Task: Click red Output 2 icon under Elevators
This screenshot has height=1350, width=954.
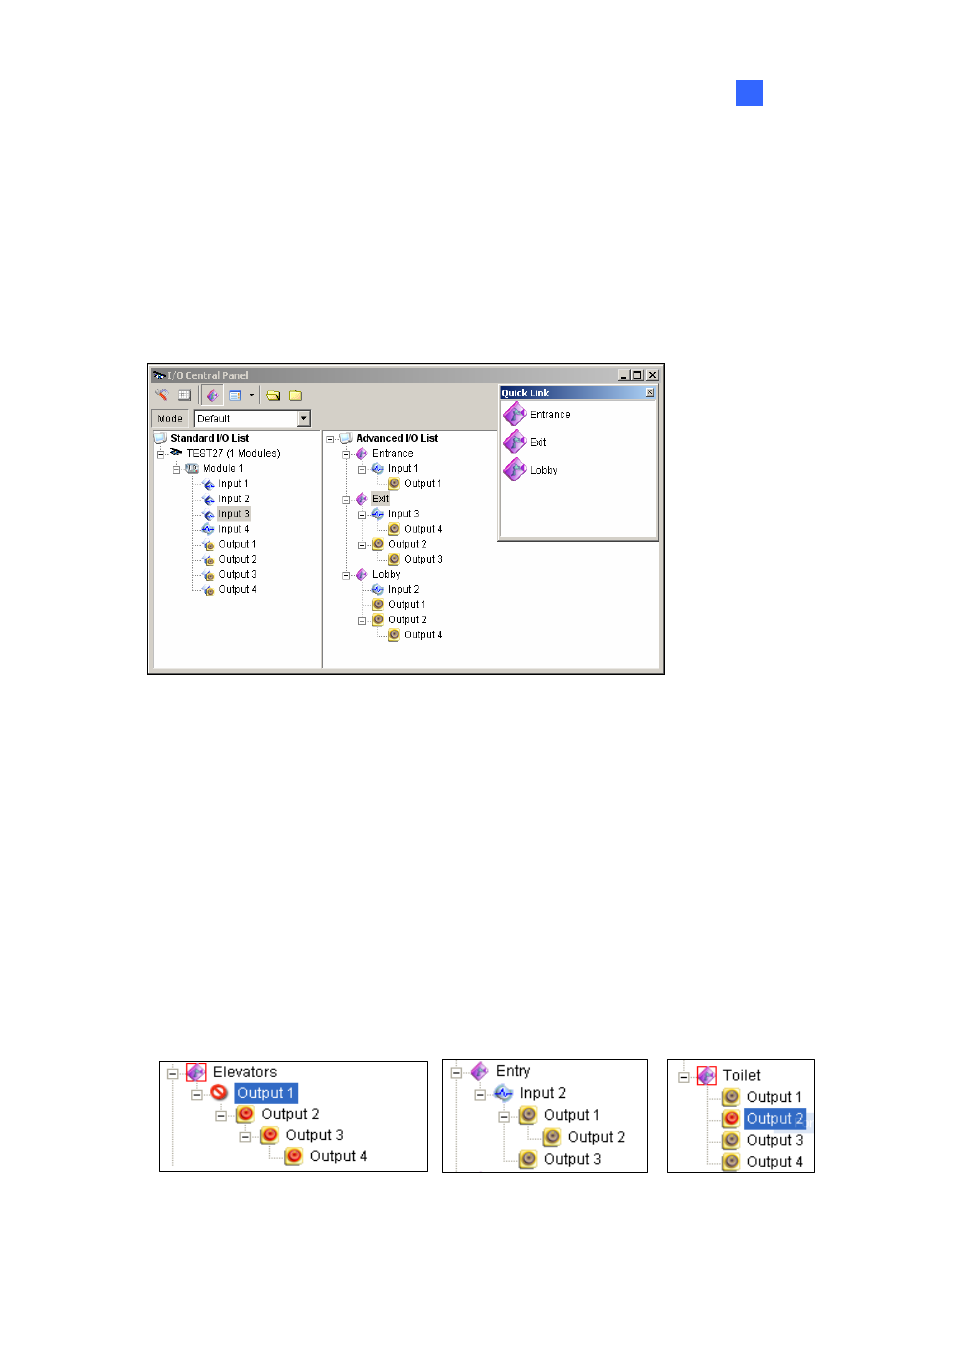Action: (x=246, y=1114)
